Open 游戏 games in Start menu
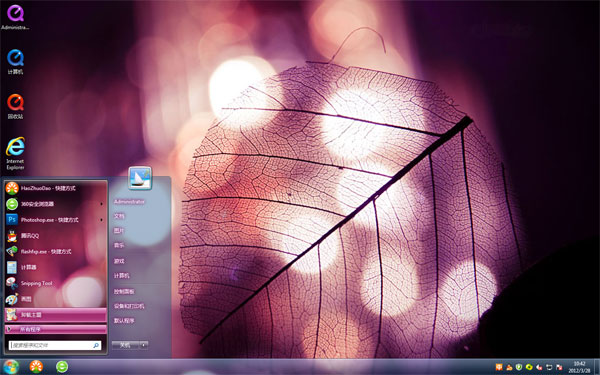 click(119, 261)
